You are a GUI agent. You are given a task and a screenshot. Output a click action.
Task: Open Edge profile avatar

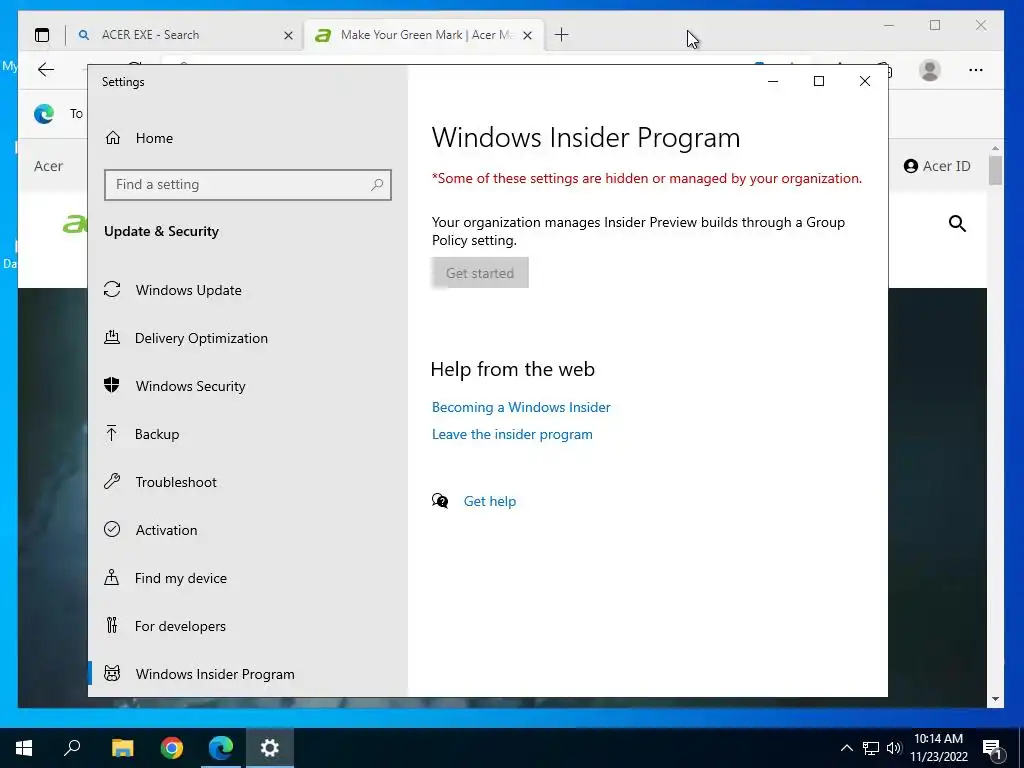point(929,70)
